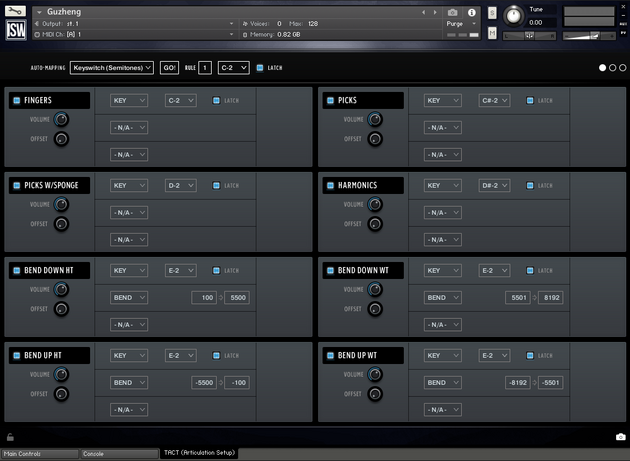The width and height of the screenshot is (630, 461).
Task: Open the snapshot camera in header
Action: 452,12
